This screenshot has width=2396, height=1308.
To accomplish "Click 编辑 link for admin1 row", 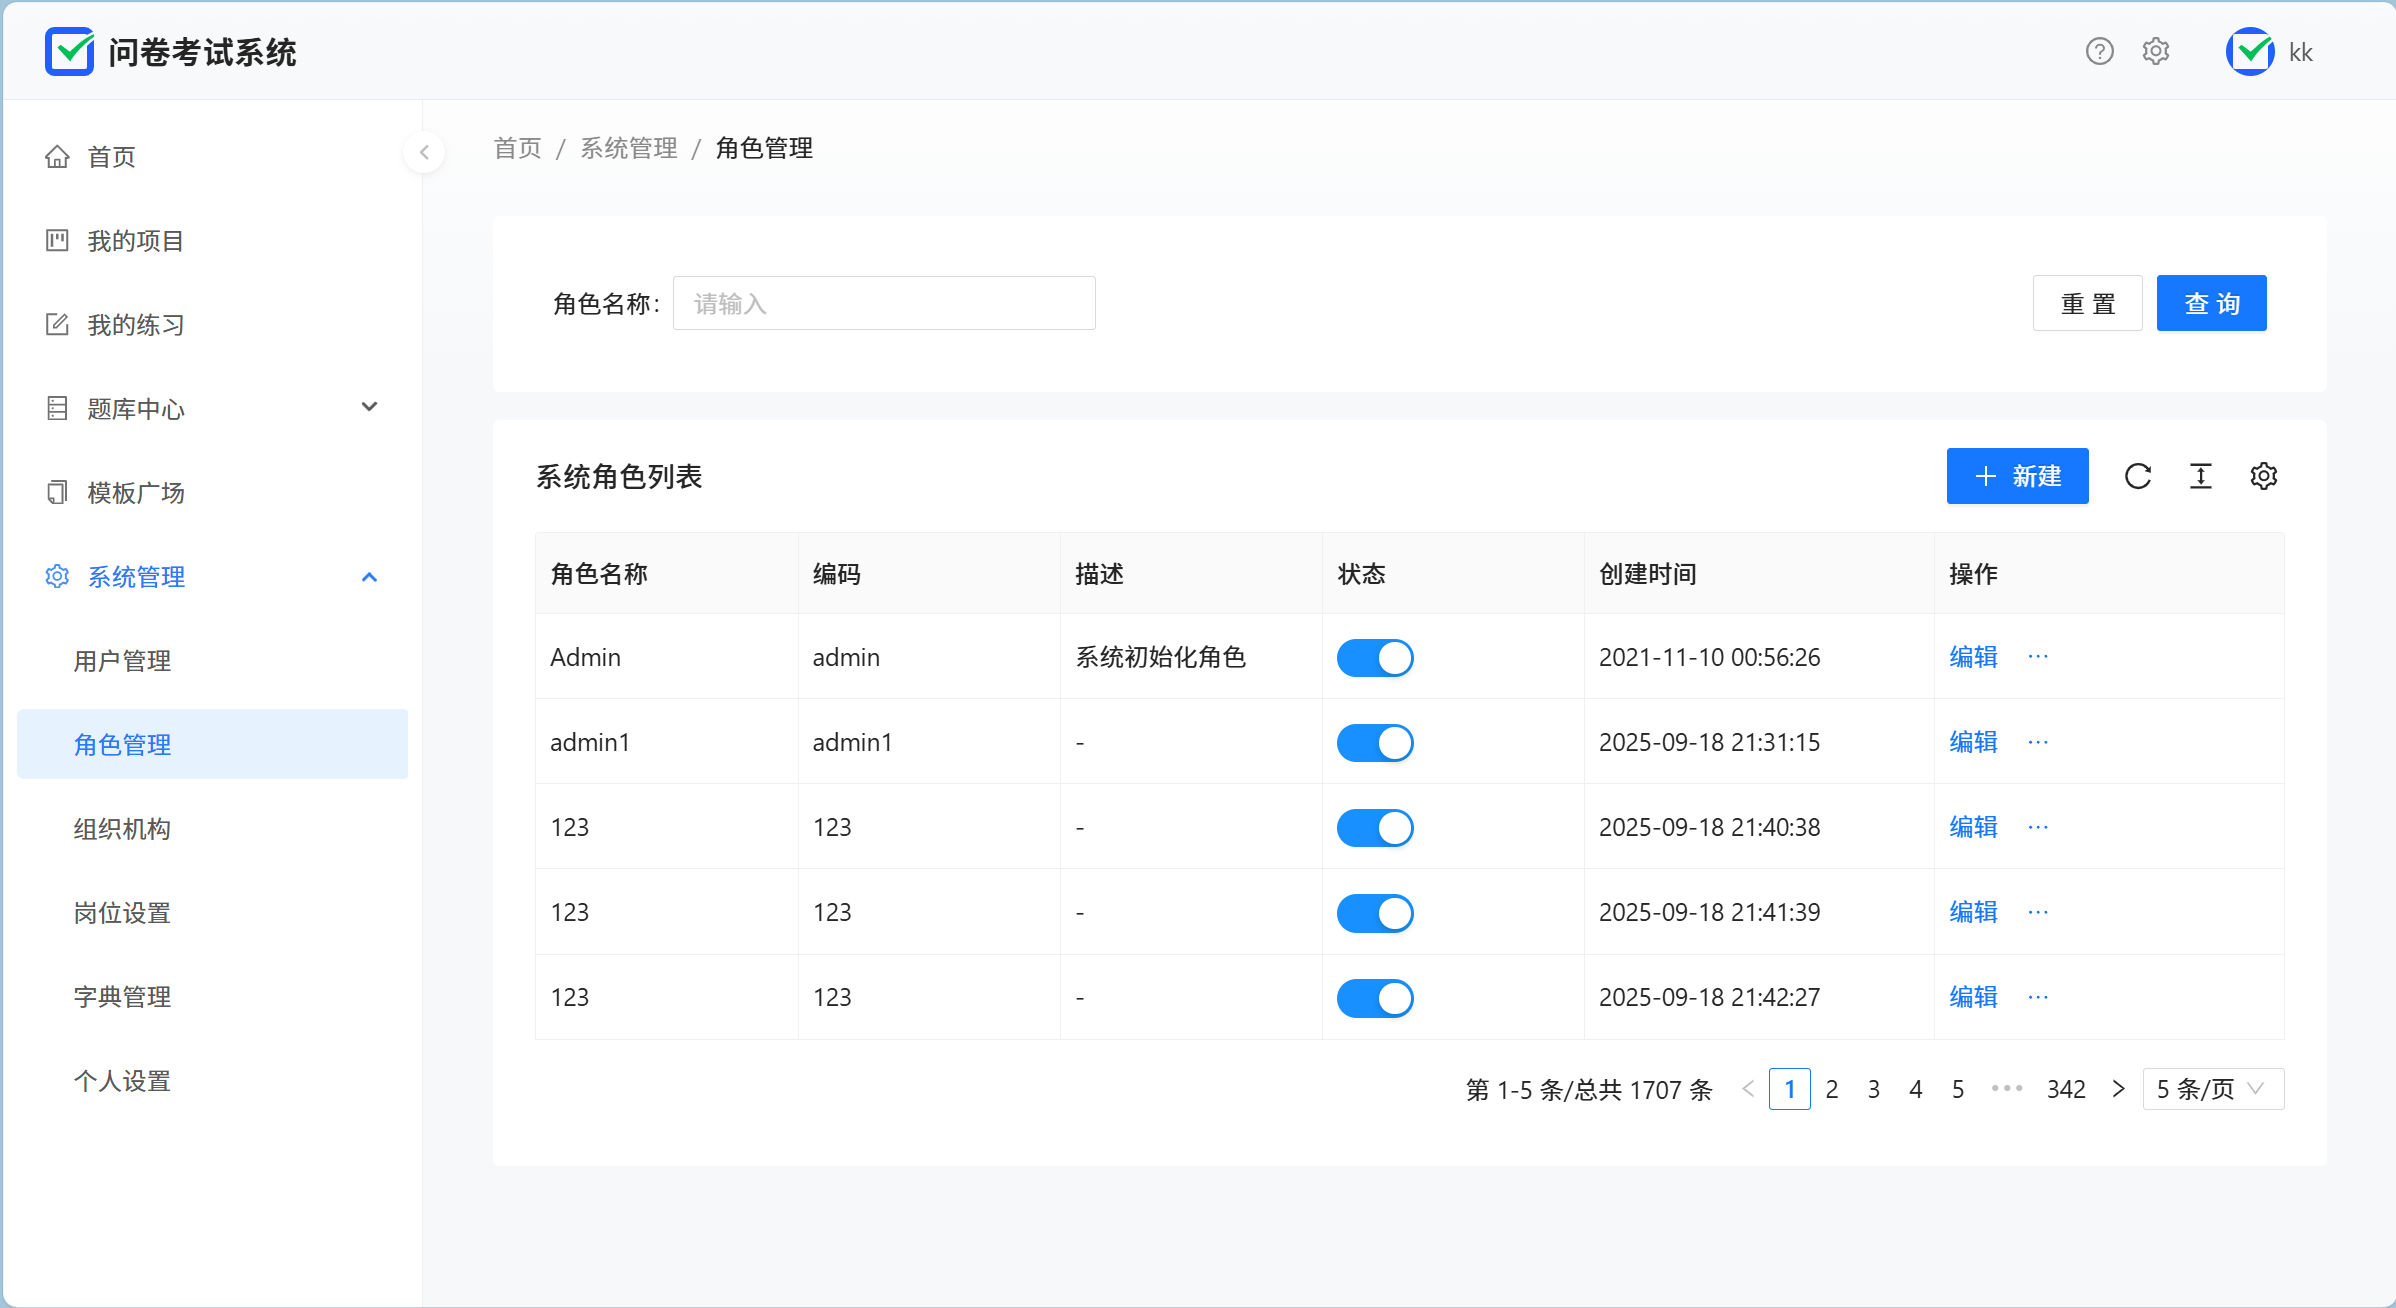I will coord(1973,742).
